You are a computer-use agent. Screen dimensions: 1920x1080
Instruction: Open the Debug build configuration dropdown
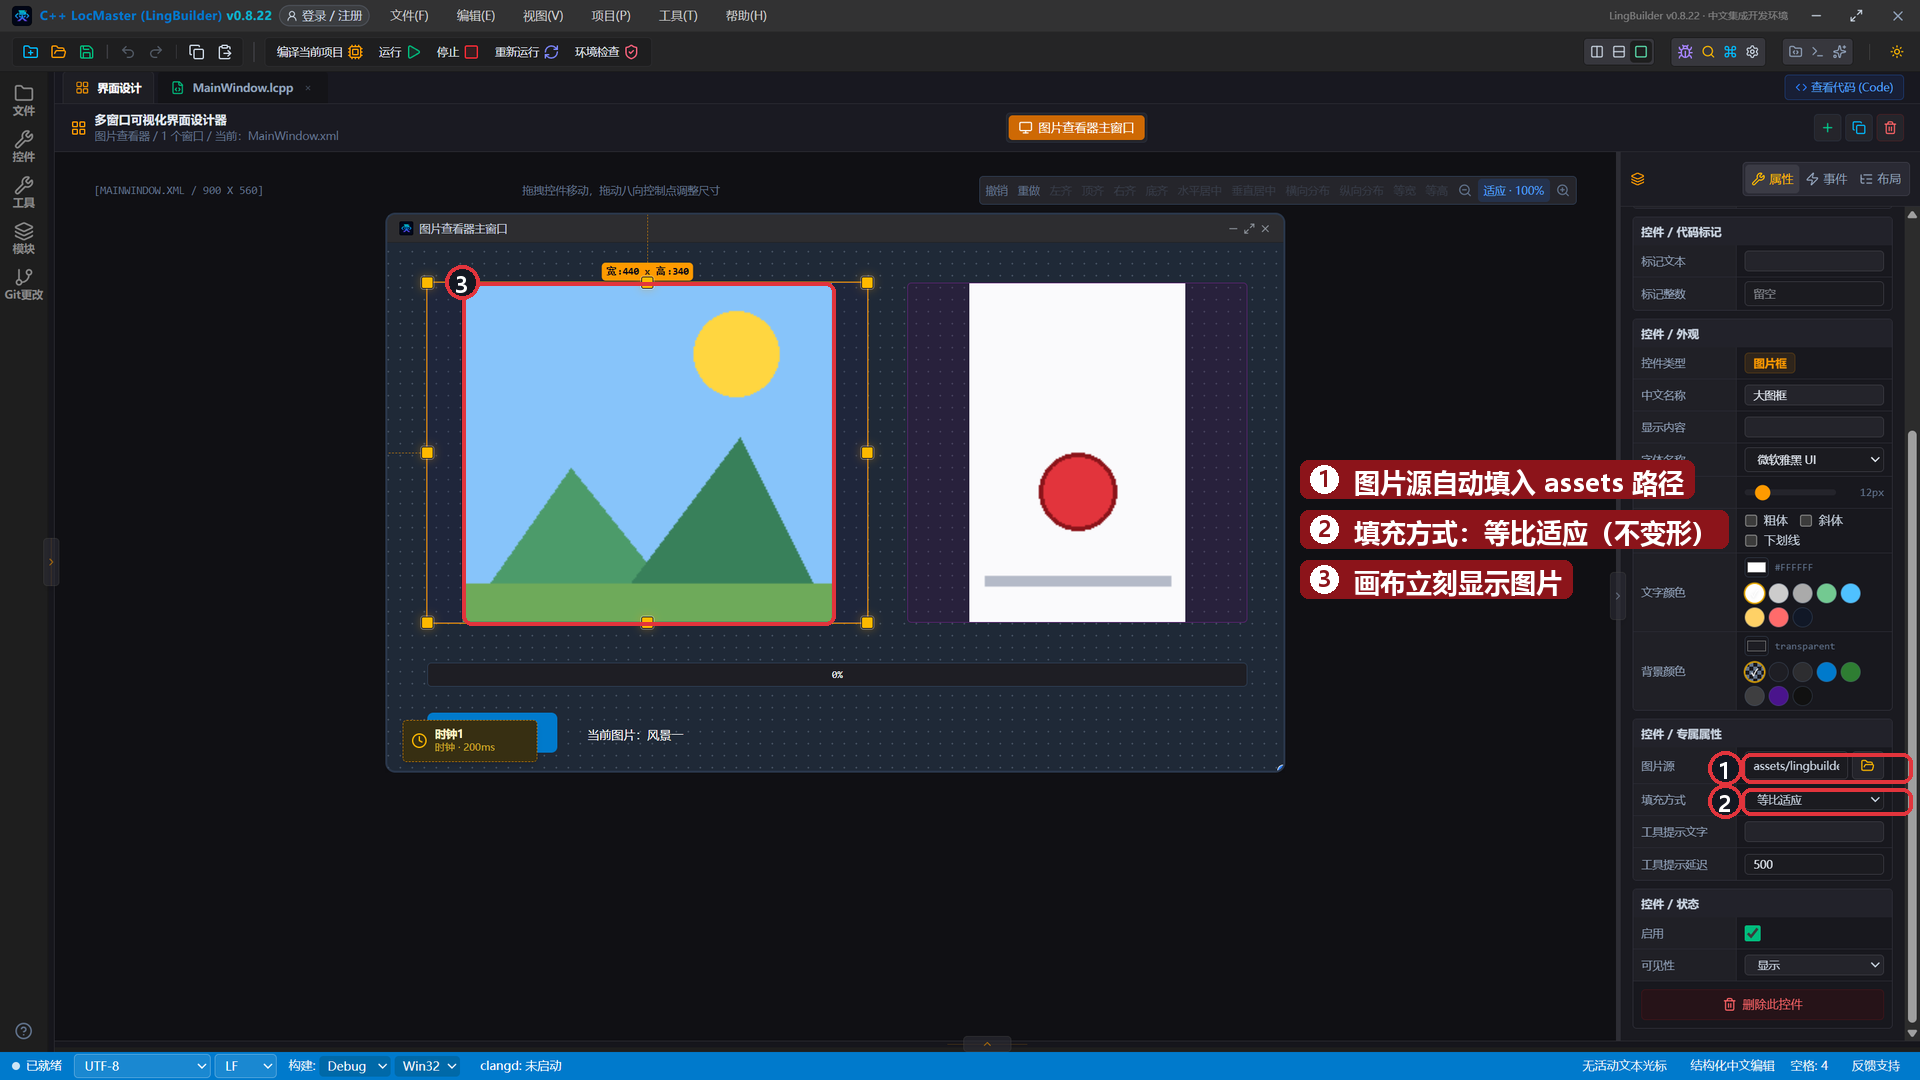point(356,1066)
